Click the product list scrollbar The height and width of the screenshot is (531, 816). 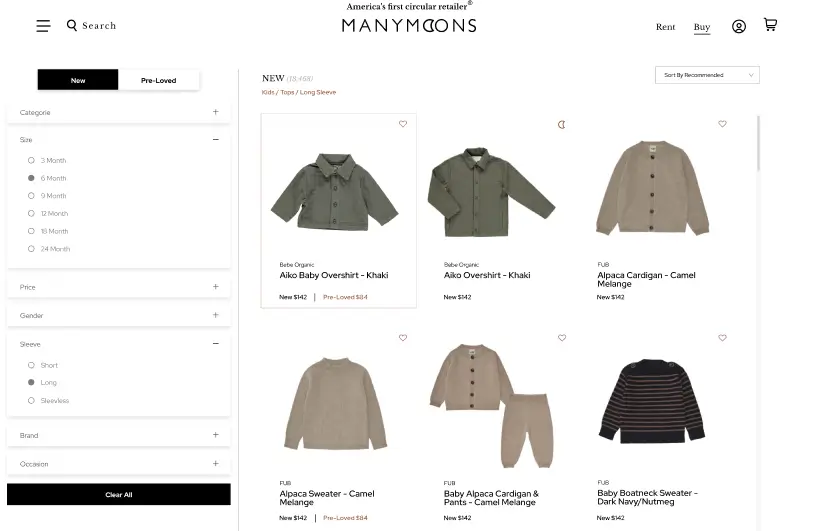click(758, 143)
